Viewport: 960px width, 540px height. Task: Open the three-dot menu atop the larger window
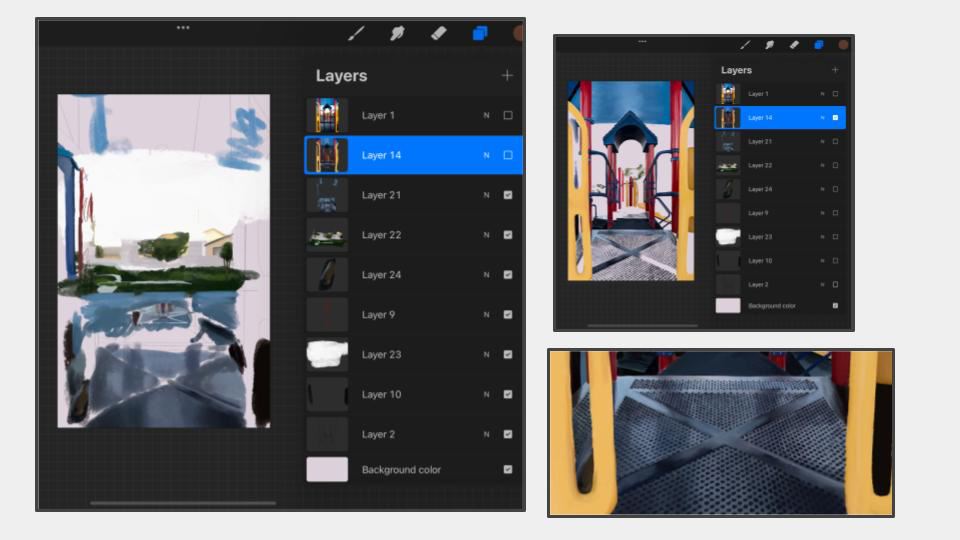(x=183, y=28)
